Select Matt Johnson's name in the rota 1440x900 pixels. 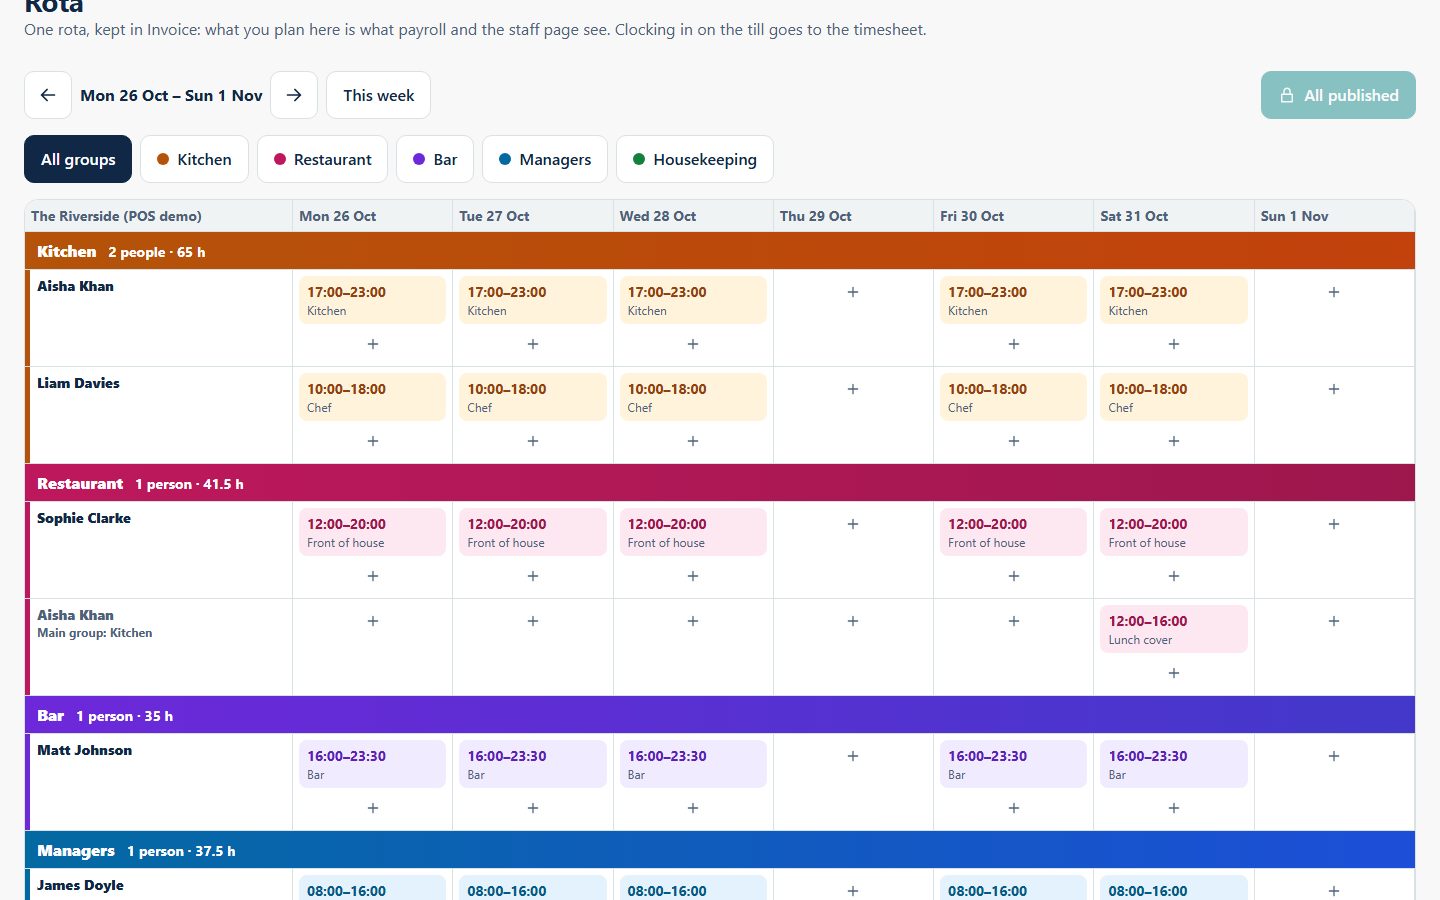(x=84, y=750)
